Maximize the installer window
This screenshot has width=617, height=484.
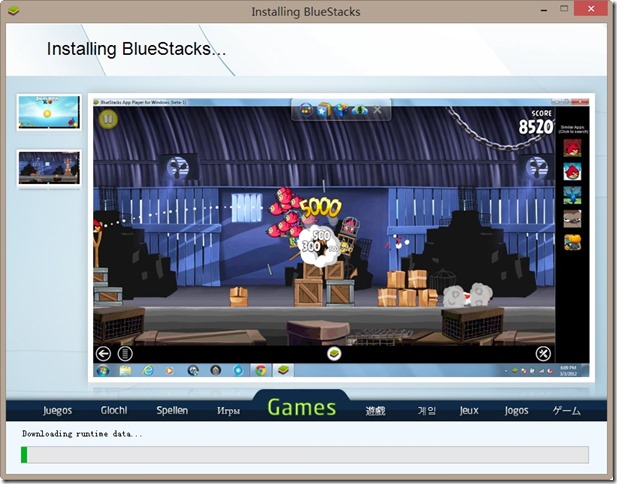click(x=564, y=9)
